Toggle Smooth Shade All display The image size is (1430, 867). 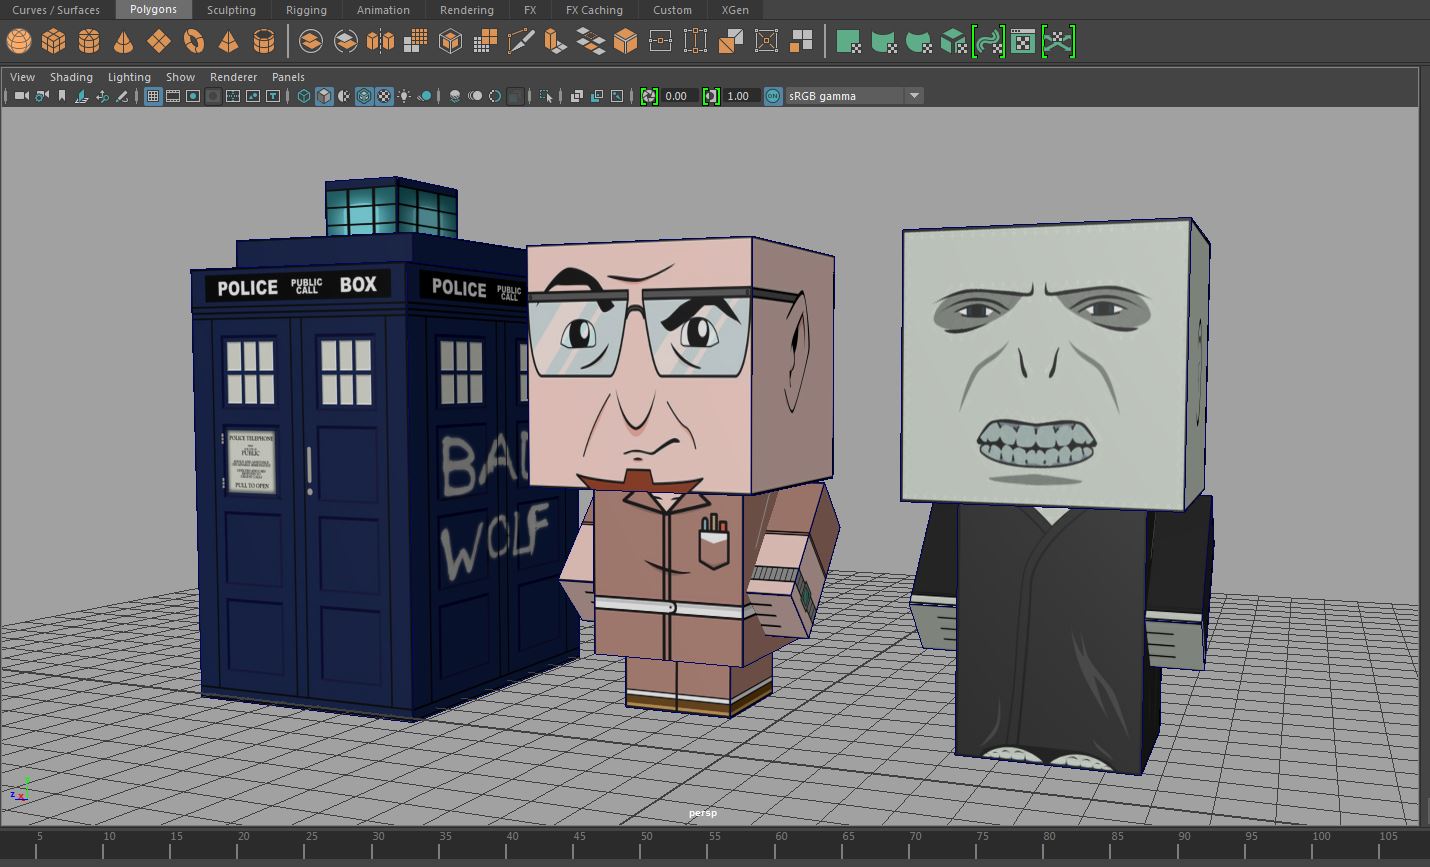point(324,96)
